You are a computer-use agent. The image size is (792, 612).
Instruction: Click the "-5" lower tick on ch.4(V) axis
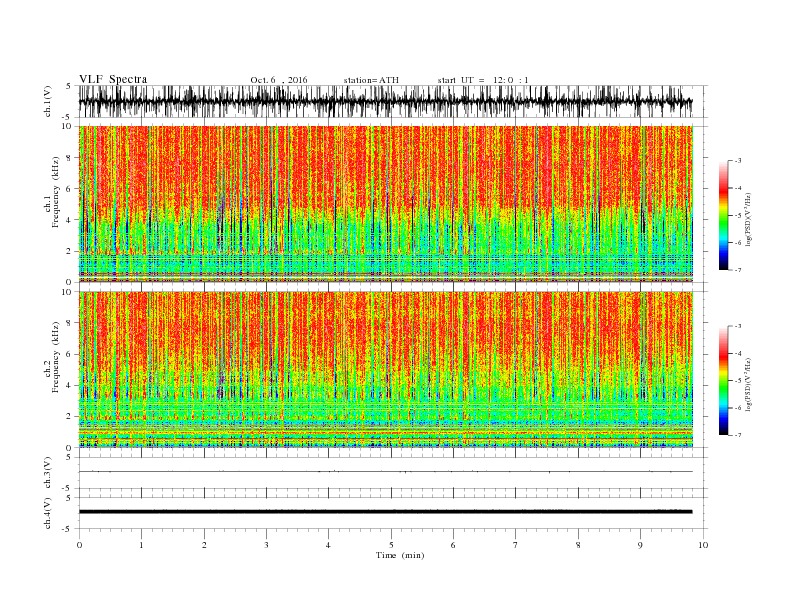point(68,529)
